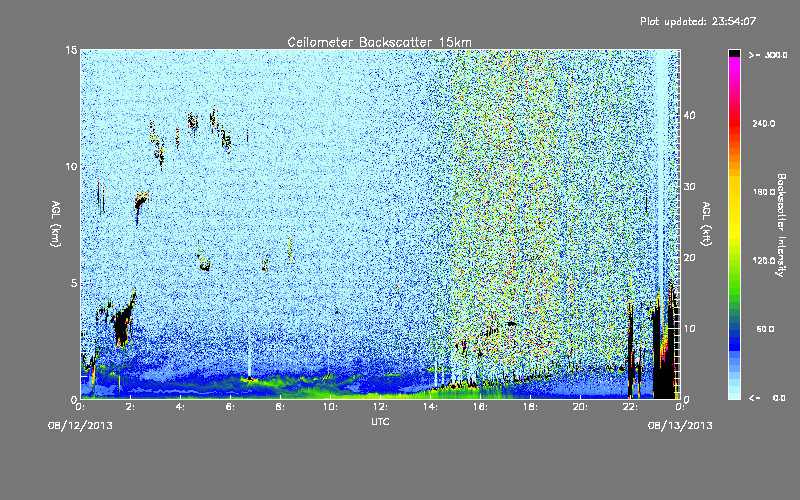Click the "Backscatter Intensity" colorbar label

point(781,225)
